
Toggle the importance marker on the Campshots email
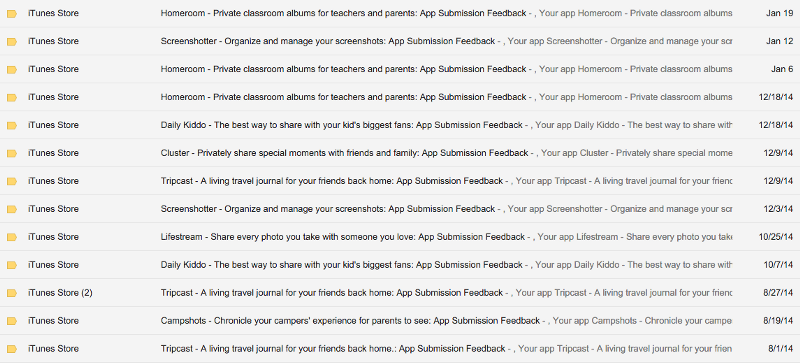pos(12,321)
